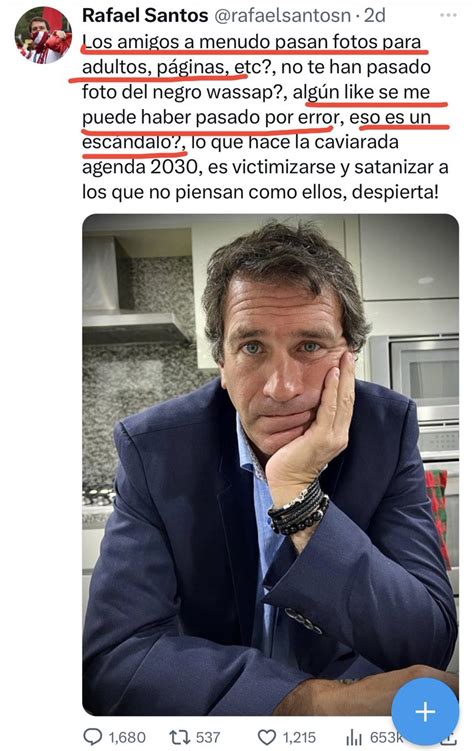This screenshot has height=751, width=474.
Task: Open the display name Rafael Santos
Action: coord(145,15)
